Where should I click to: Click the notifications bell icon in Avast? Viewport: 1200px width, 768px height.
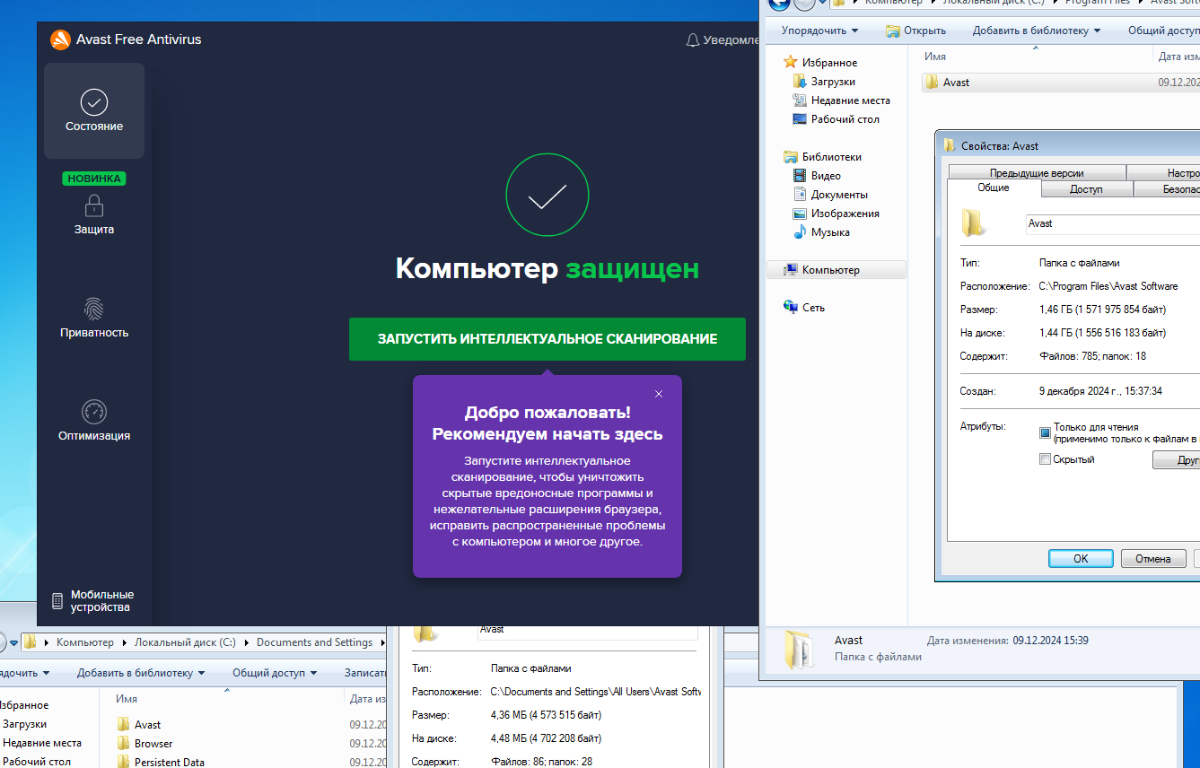pos(692,40)
